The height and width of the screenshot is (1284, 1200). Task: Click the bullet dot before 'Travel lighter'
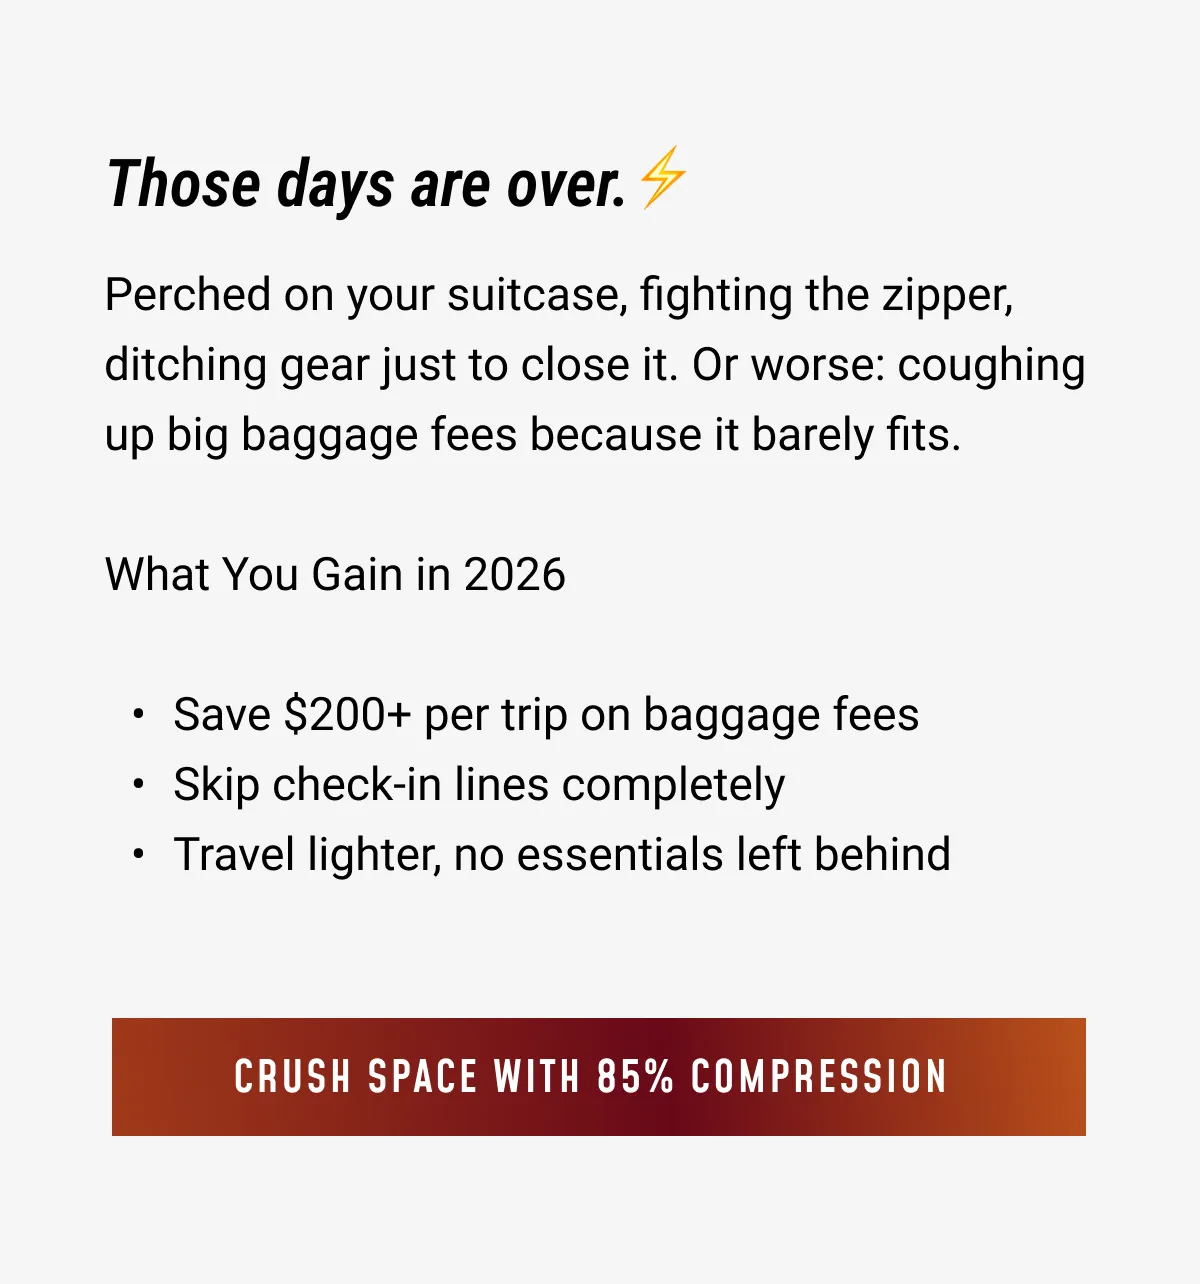(x=139, y=855)
